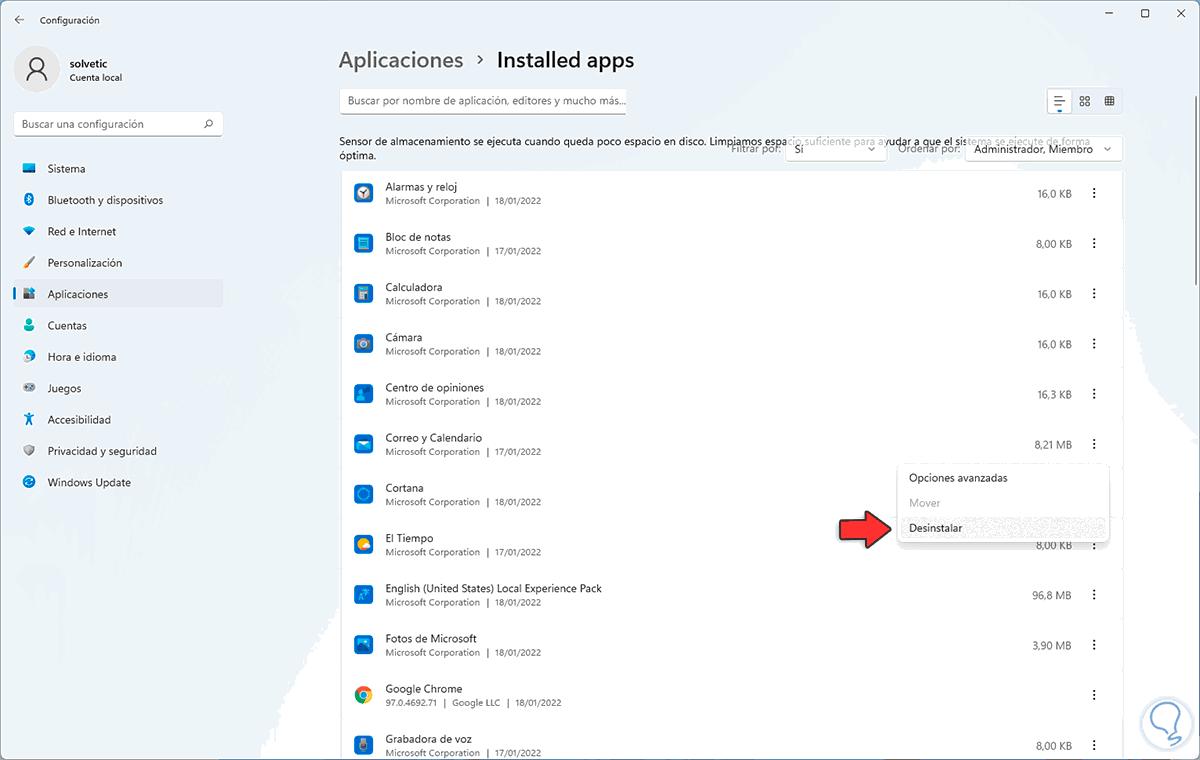
Task: Open Windows Update in sidebar
Action: [89, 483]
